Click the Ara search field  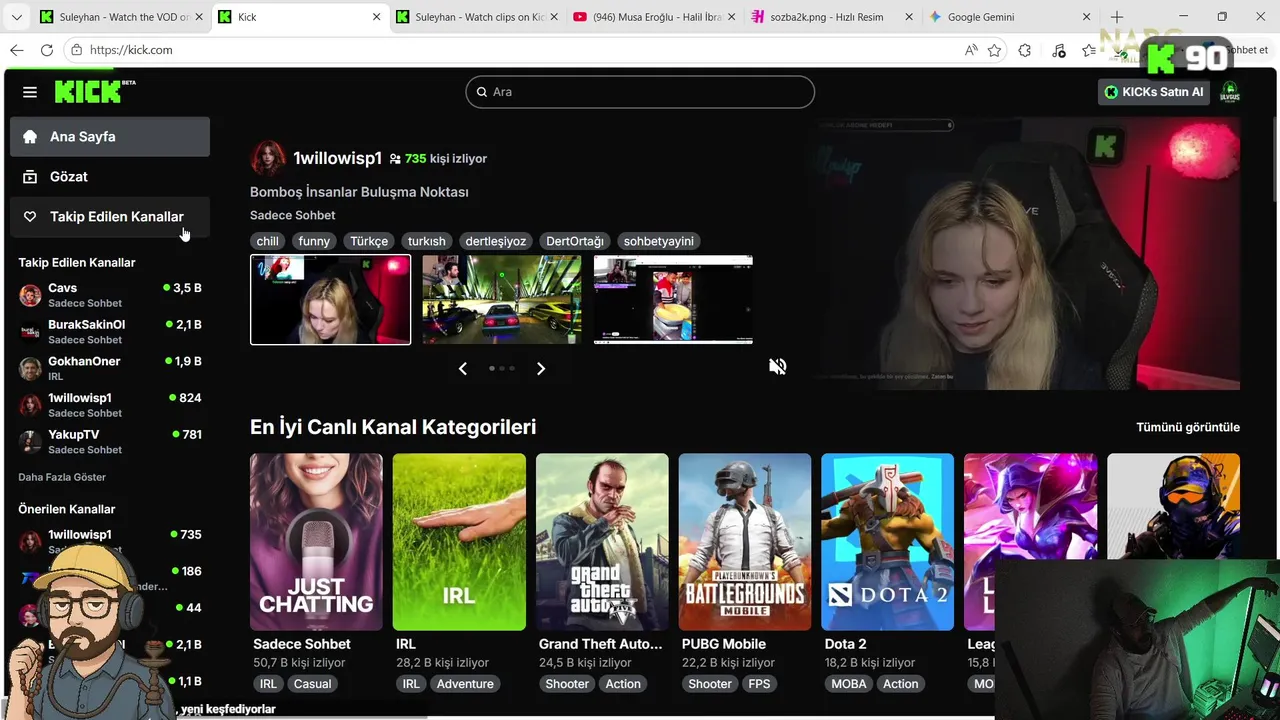pos(640,92)
